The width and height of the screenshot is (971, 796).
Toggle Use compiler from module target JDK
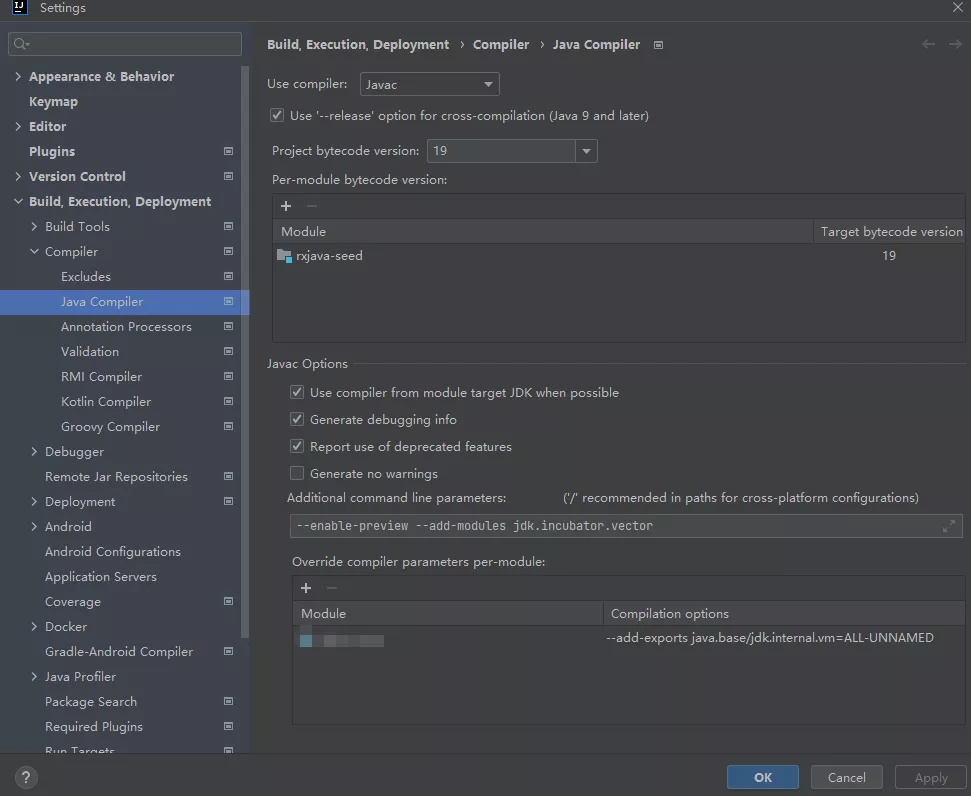click(x=297, y=392)
